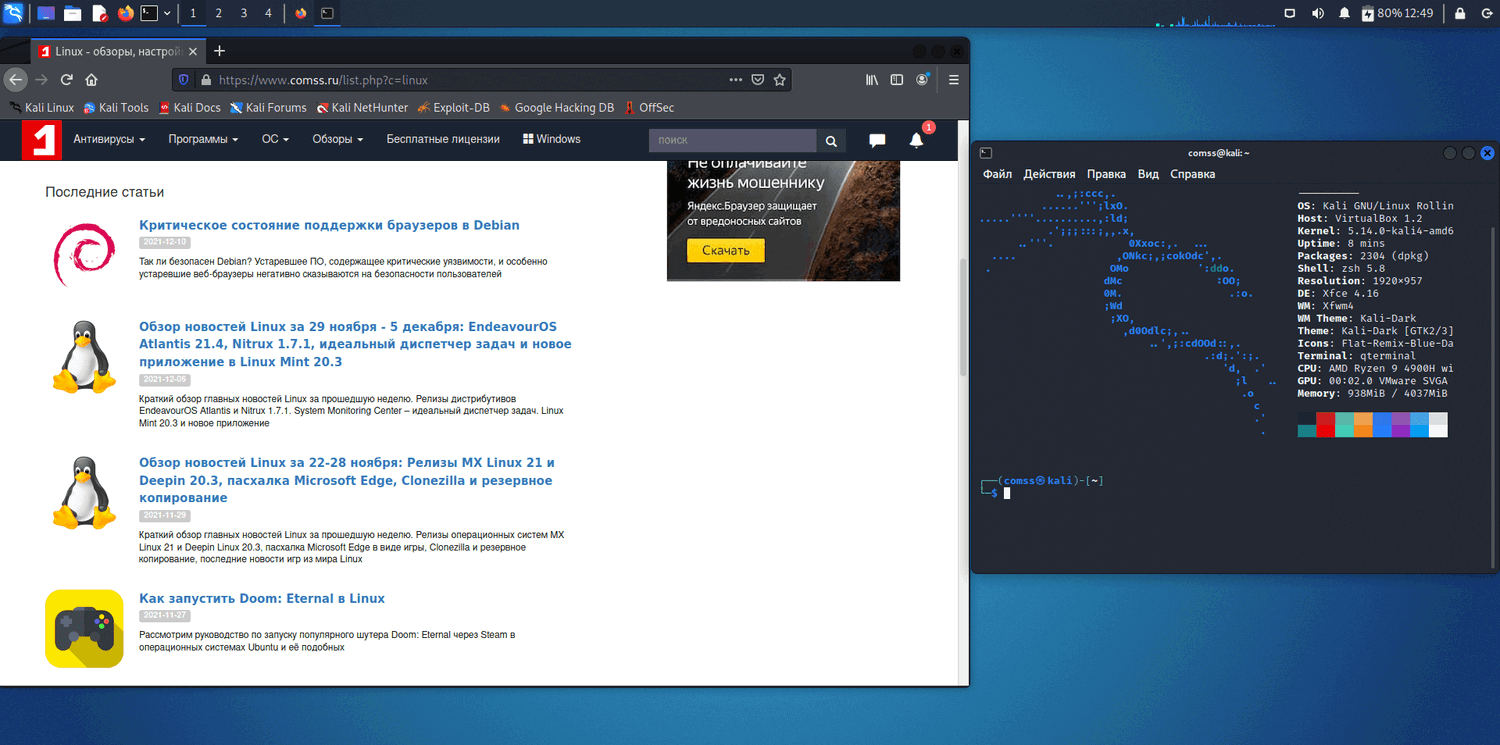Click the log out icon in the top panel
The height and width of the screenshot is (745, 1500).
coord(1485,13)
